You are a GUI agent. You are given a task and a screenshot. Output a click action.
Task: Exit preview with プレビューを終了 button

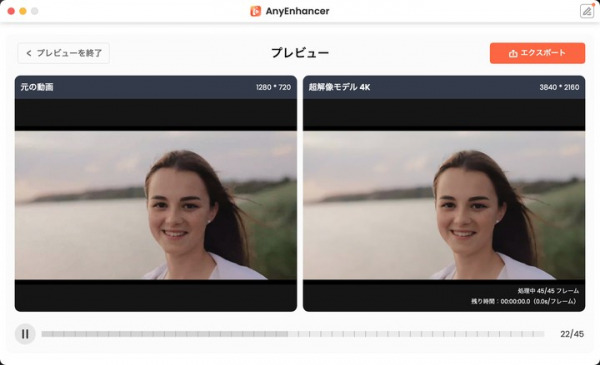pos(64,53)
